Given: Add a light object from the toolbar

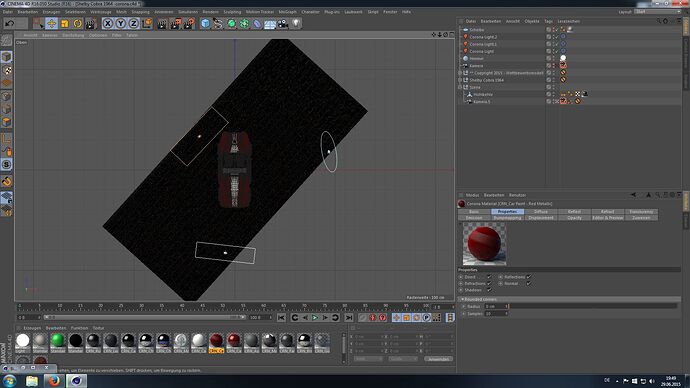Looking at the screenshot, I should tap(296, 23).
